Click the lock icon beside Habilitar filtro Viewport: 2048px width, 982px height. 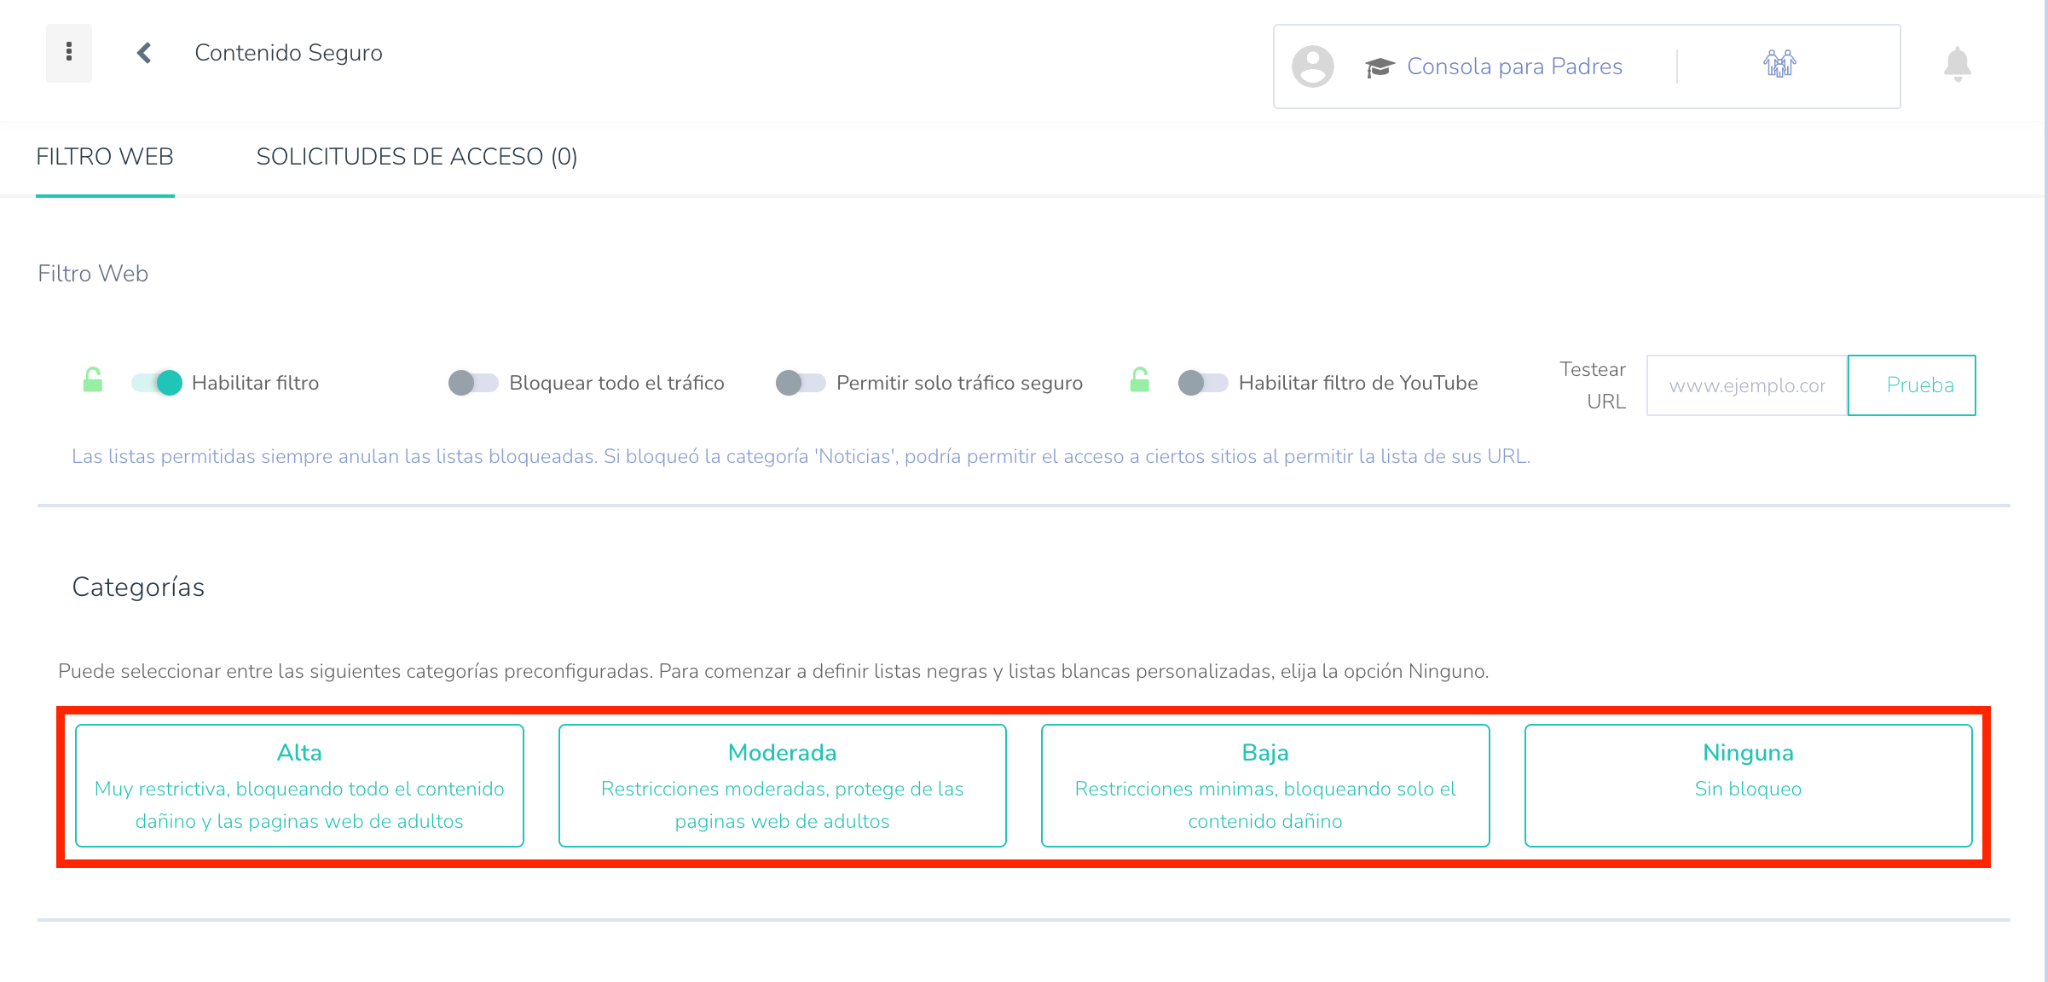pos(93,381)
